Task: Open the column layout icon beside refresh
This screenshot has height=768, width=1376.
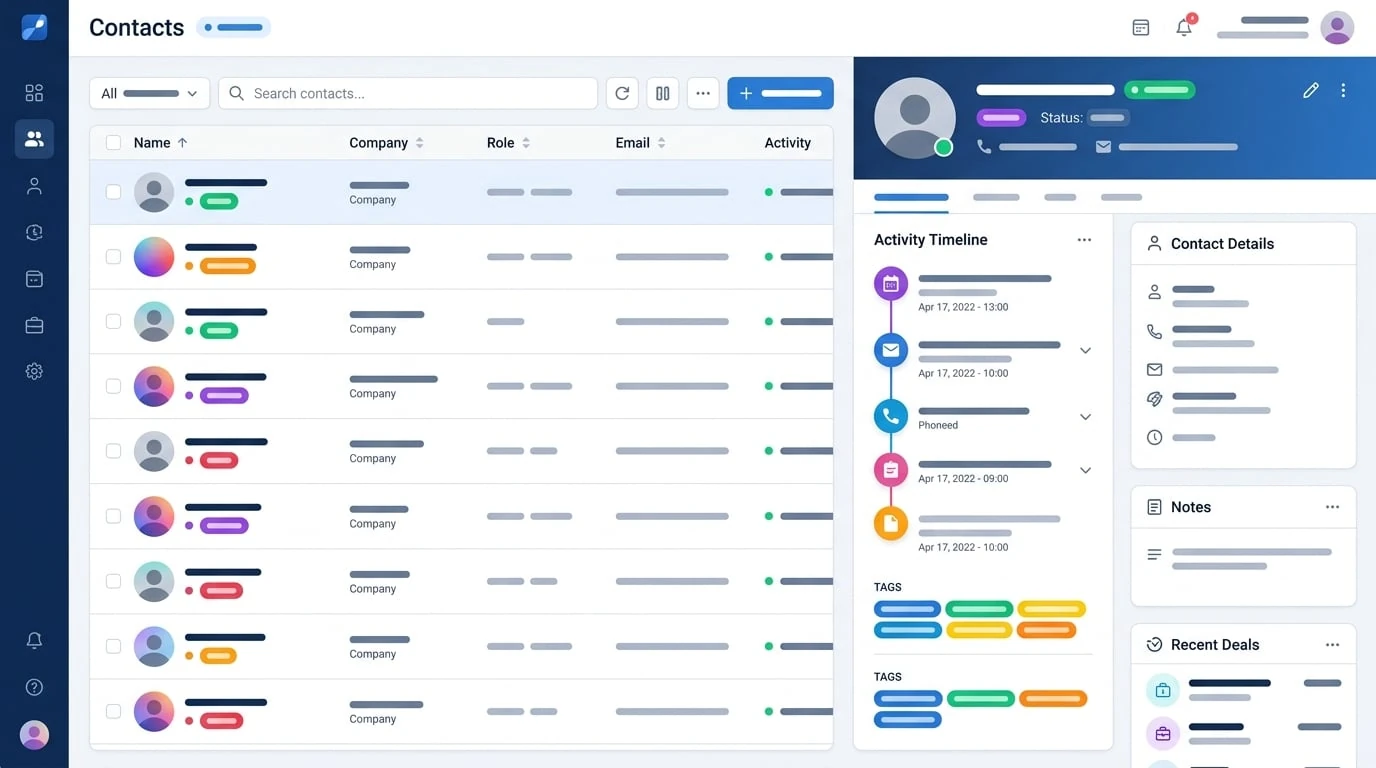Action: tap(663, 93)
